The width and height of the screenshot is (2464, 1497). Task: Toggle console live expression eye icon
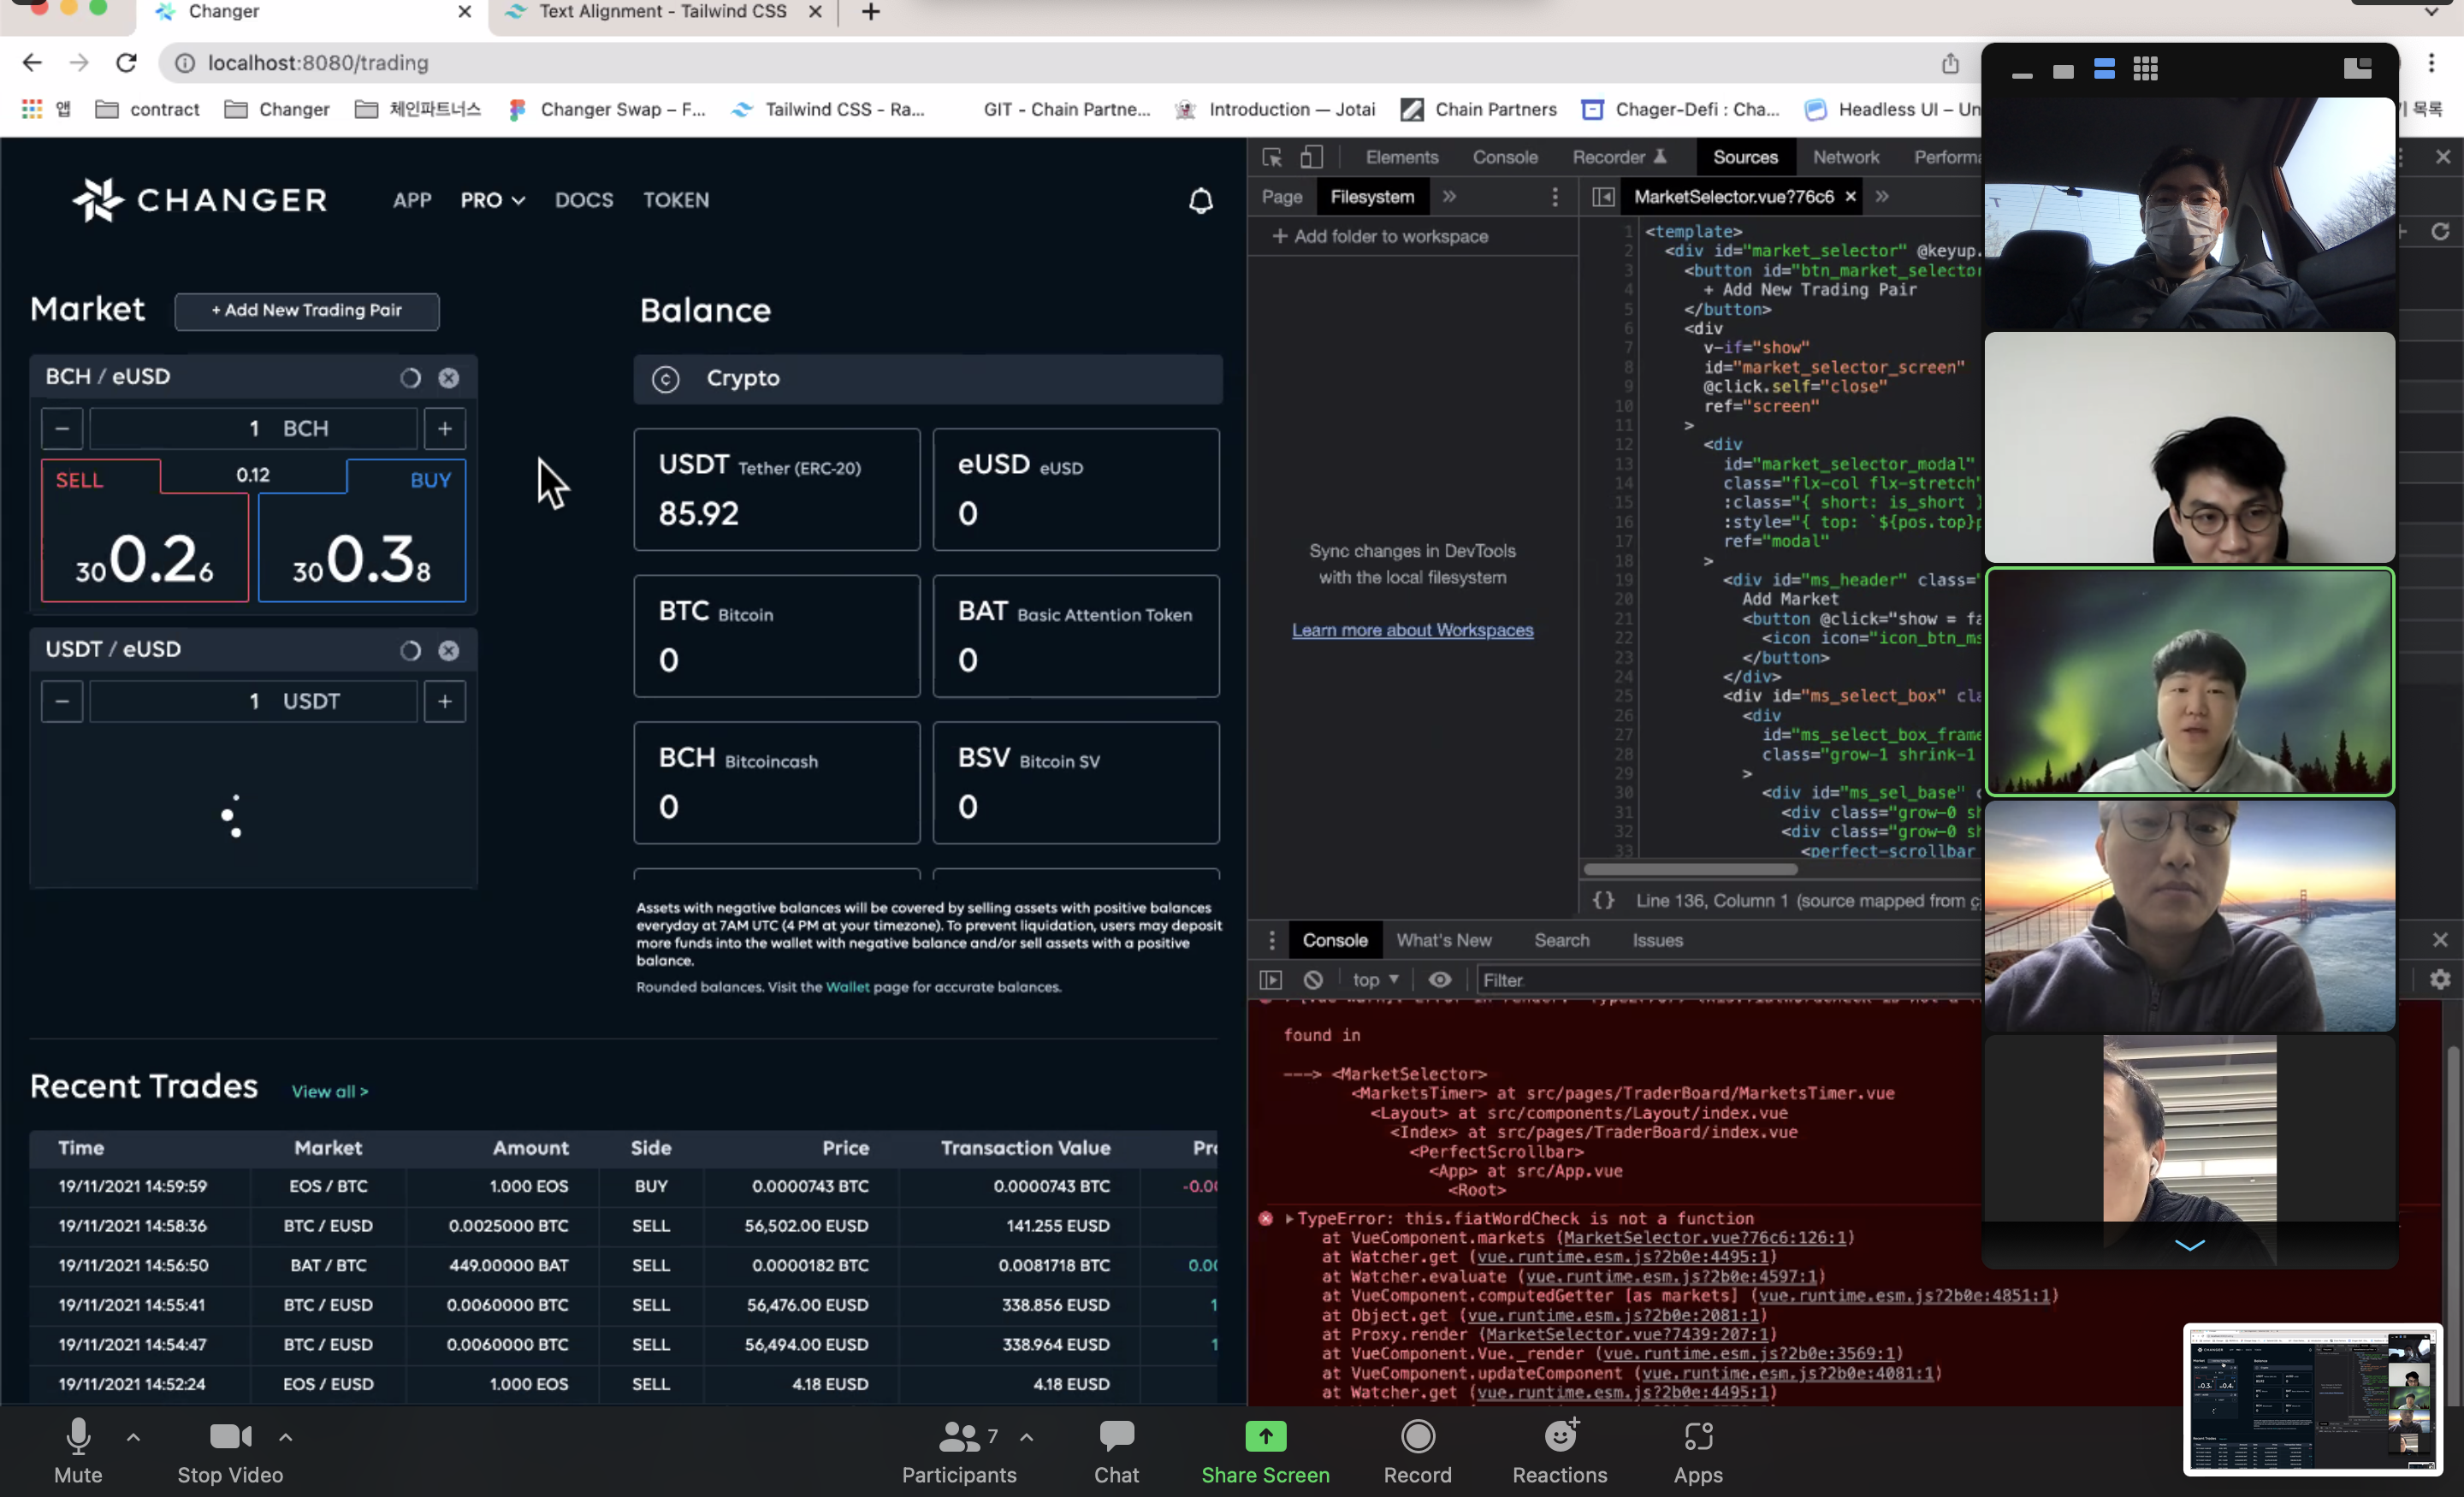click(x=1439, y=980)
